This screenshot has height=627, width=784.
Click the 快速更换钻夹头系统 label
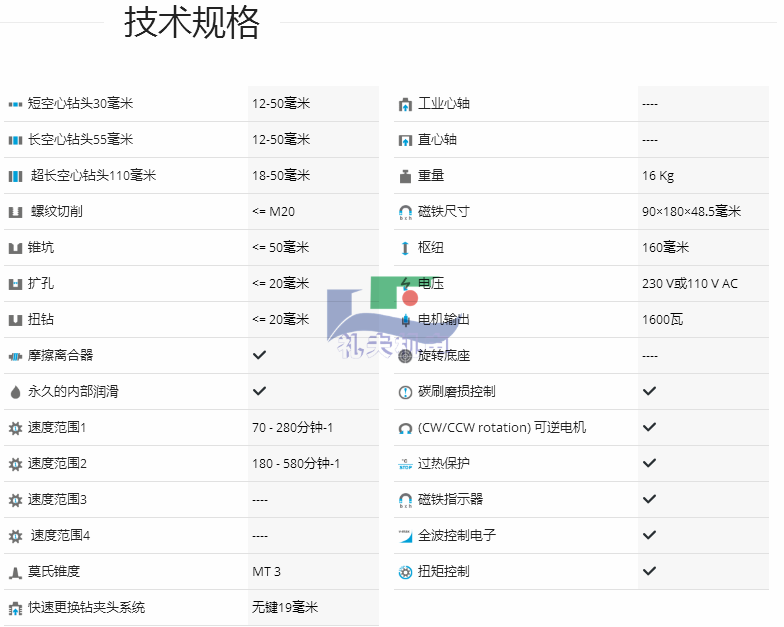[86, 608]
